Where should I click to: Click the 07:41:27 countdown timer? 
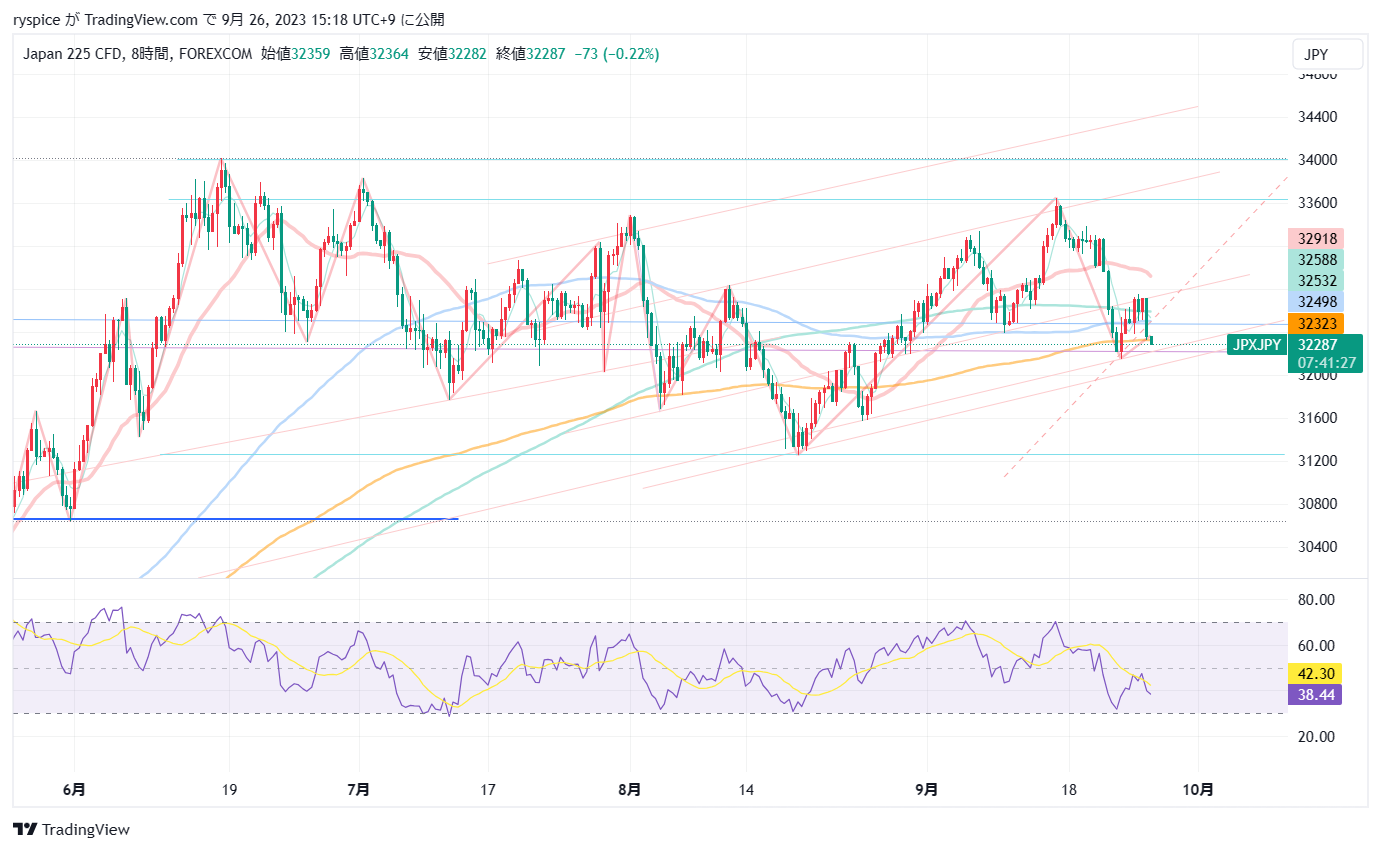coord(1325,362)
